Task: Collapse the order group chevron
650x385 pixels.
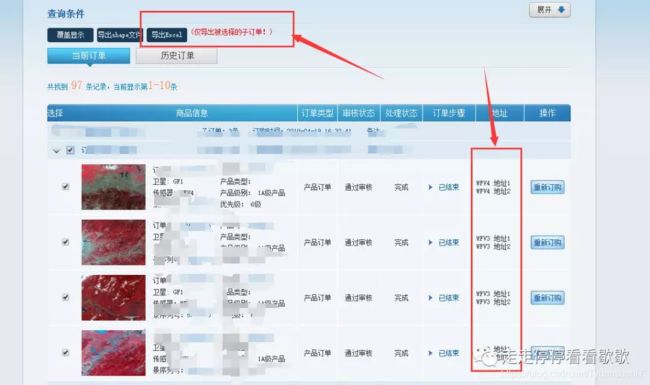Action: point(57,151)
